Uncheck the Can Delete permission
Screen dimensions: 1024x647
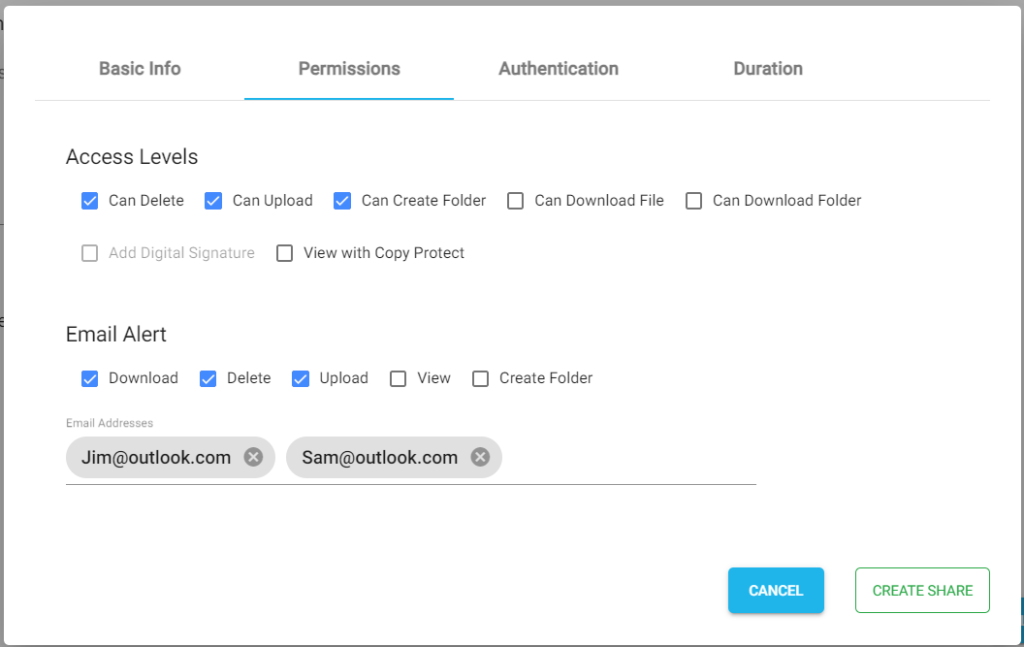pos(90,201)
